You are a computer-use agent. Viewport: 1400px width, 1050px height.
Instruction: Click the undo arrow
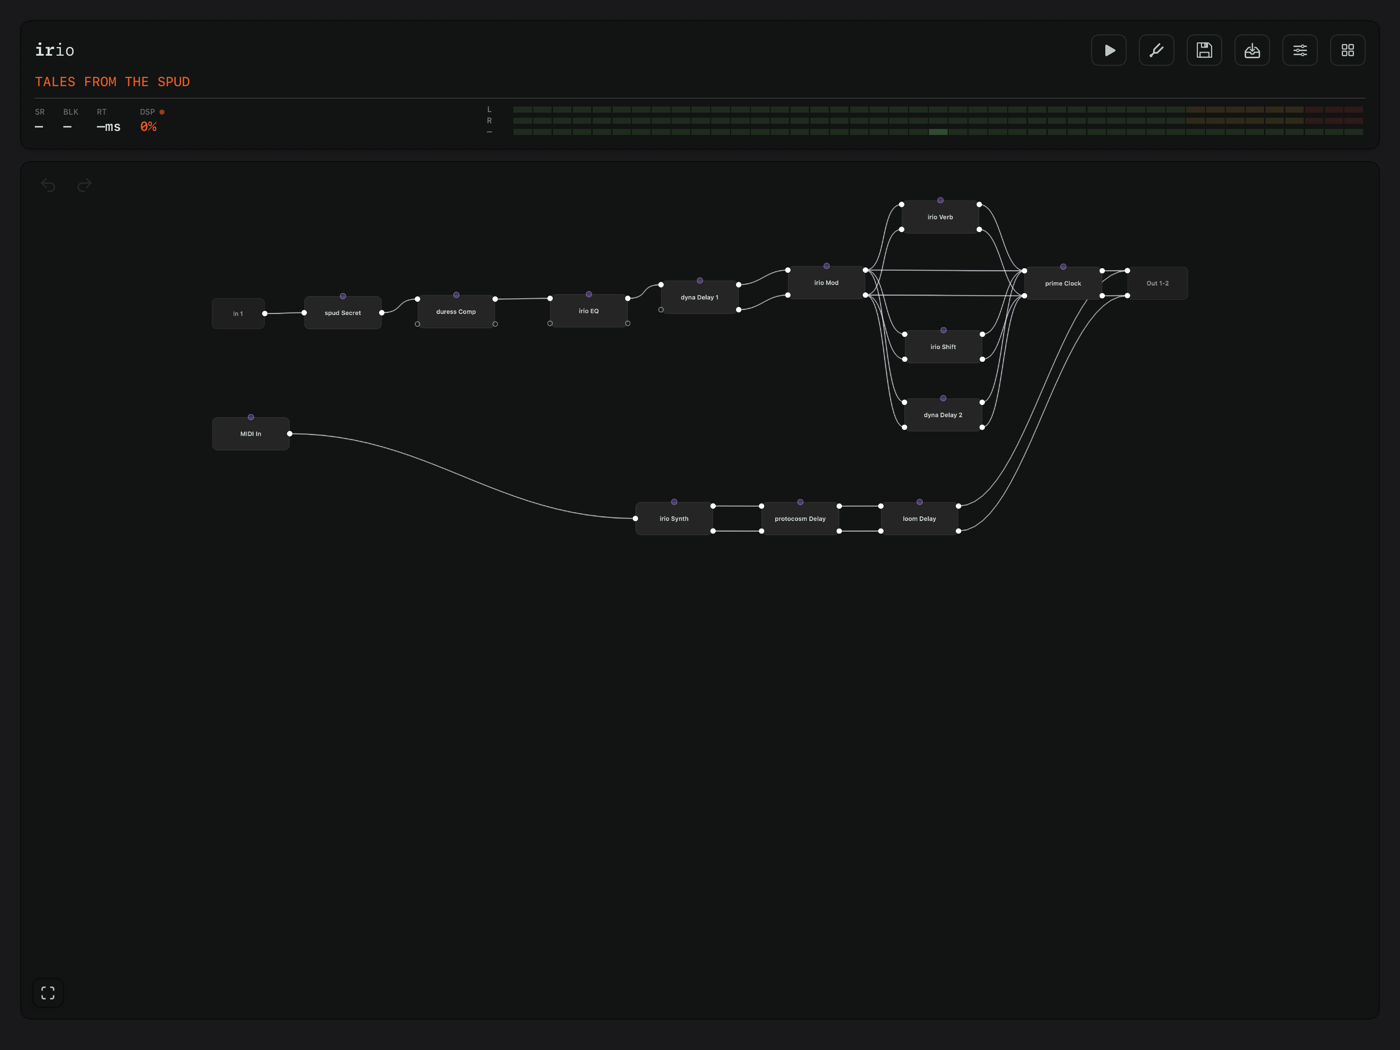pyautogui.click(x=48, y=185)
